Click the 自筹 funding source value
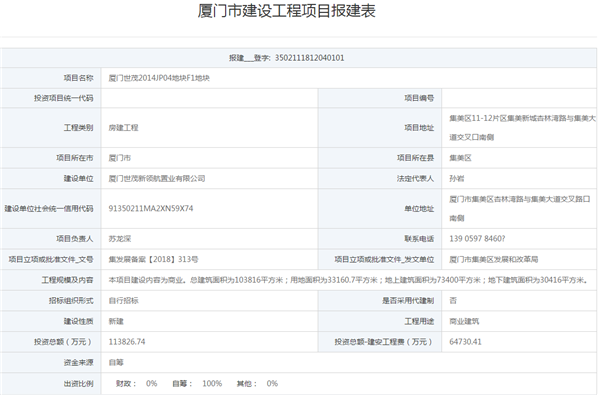Viewport: 600px width, 395px height. tap(116, 362)
